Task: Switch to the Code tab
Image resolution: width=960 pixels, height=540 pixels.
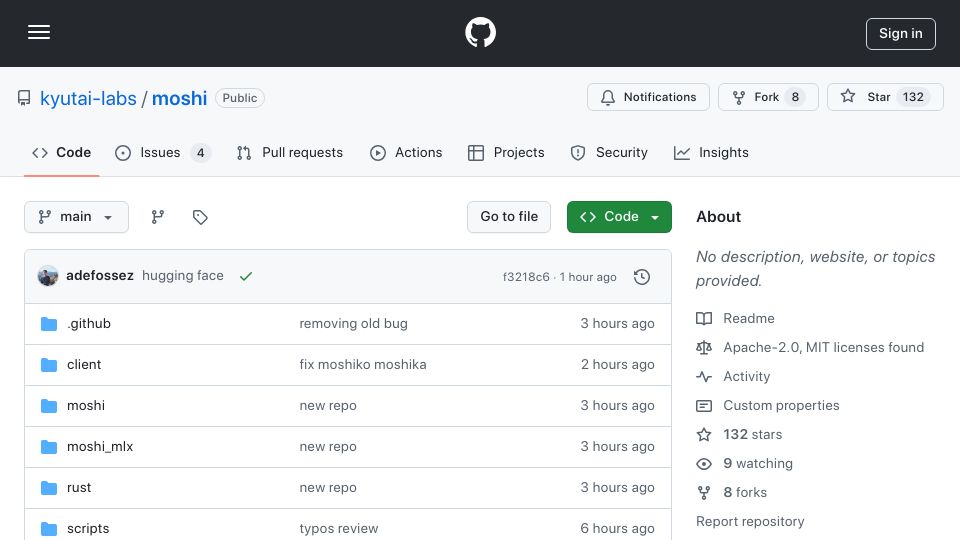Action: tap(62, 152)
